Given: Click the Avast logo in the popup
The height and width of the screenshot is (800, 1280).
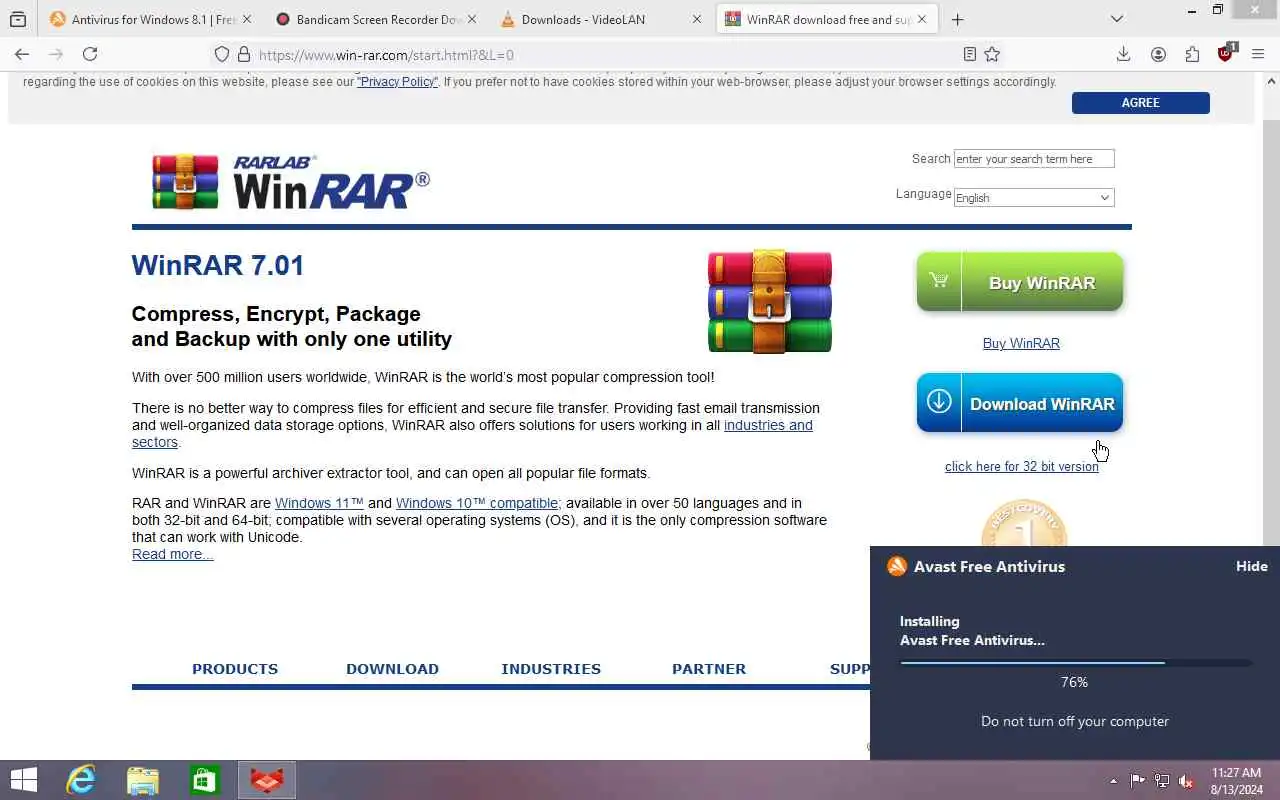Looking at the screenshot, I should click(x=897, y=566).
